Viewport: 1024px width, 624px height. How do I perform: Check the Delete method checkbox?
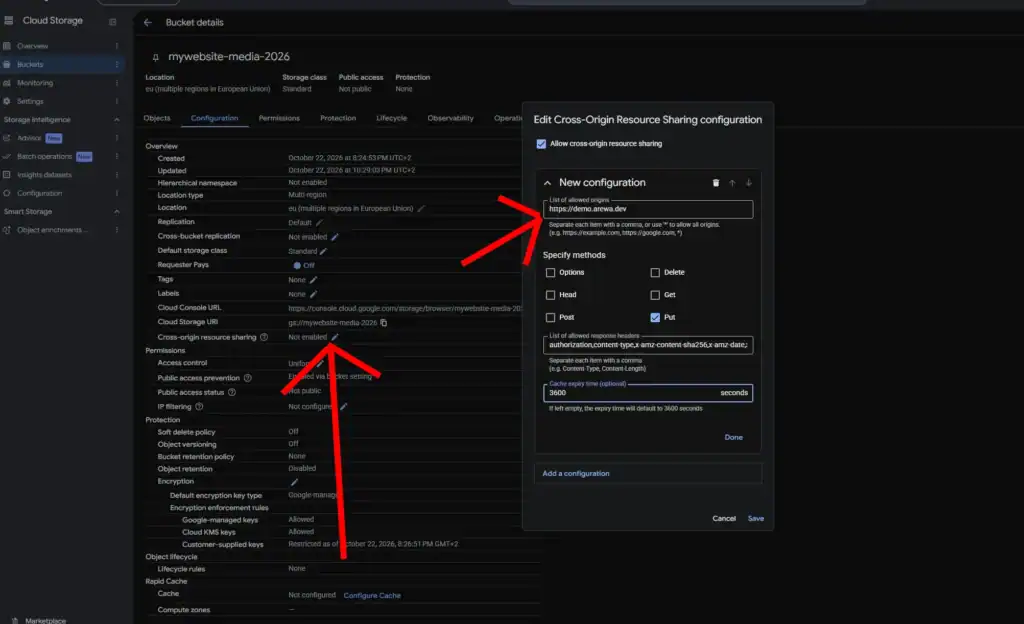pos(655,273)
